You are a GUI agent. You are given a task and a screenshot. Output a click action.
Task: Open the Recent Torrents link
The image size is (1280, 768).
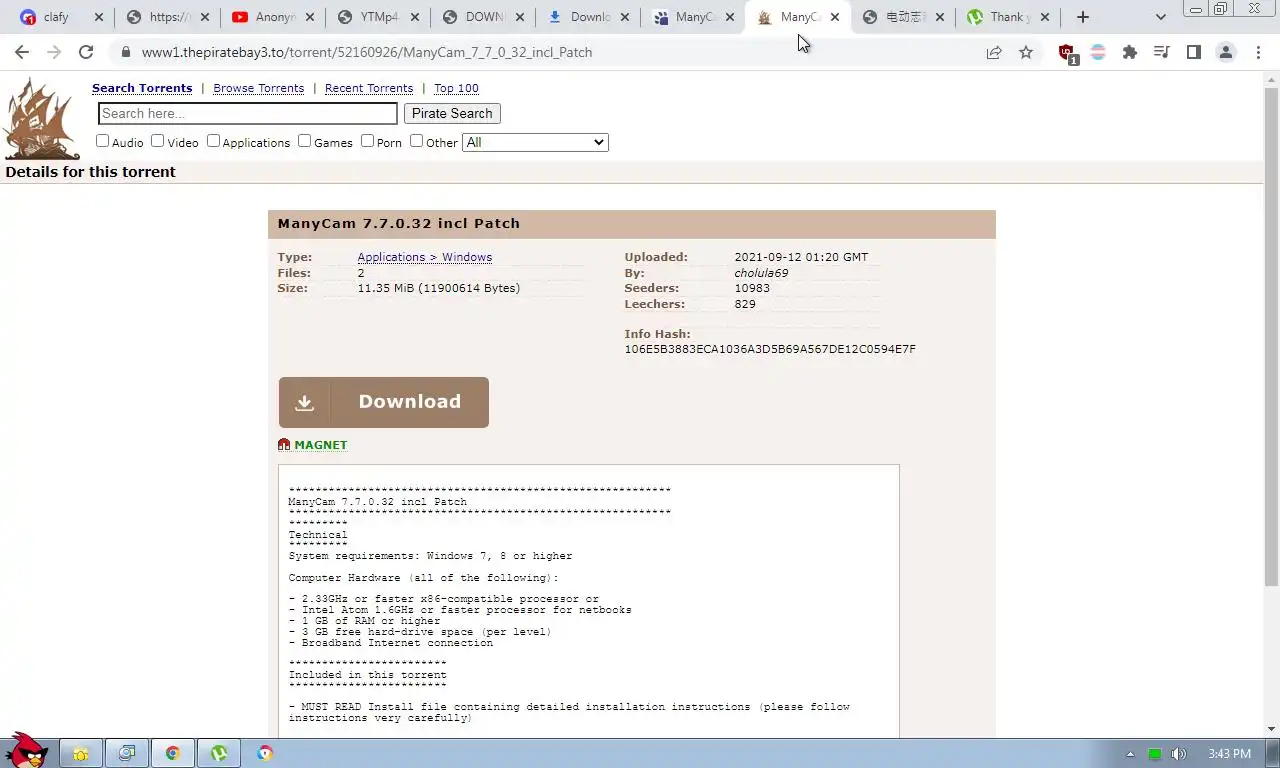pos(369,88)
